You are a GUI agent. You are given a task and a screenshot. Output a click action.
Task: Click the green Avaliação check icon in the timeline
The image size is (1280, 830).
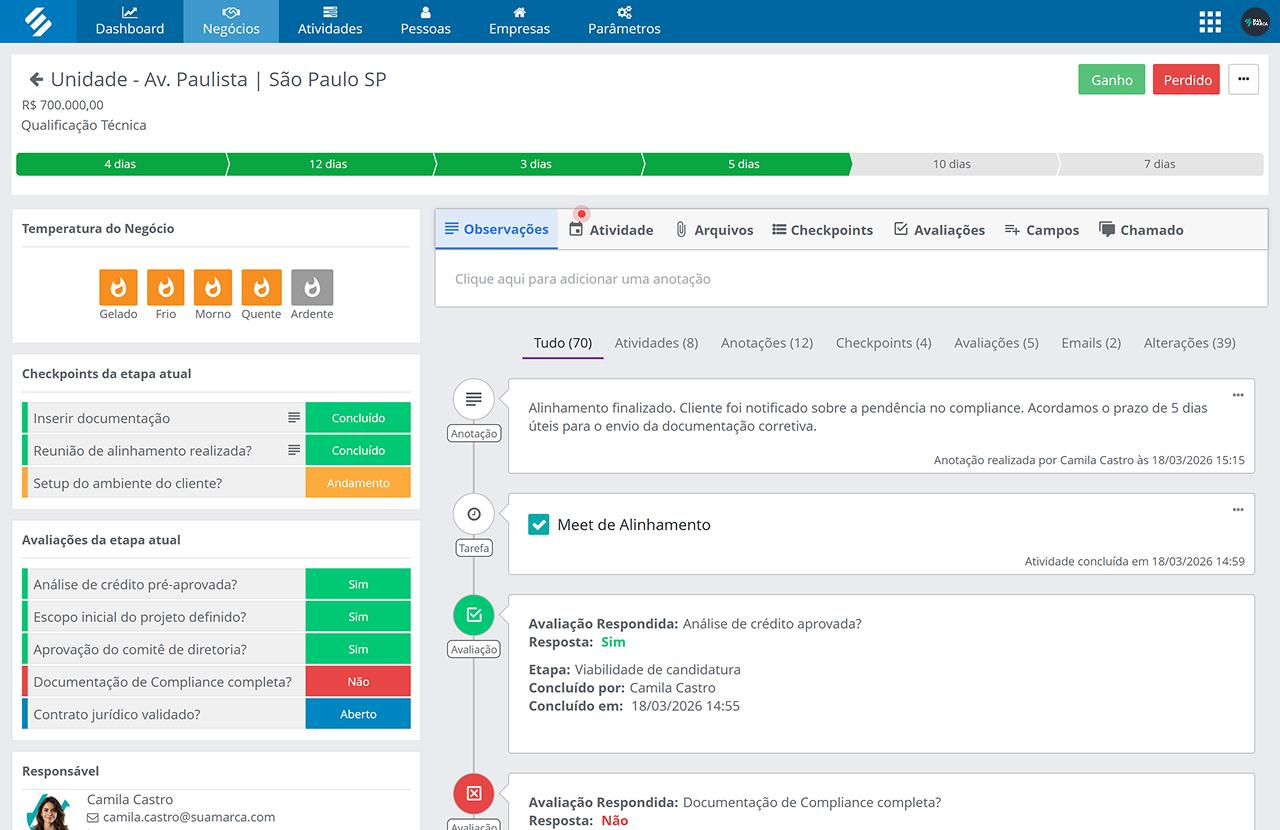coord(473,615)
